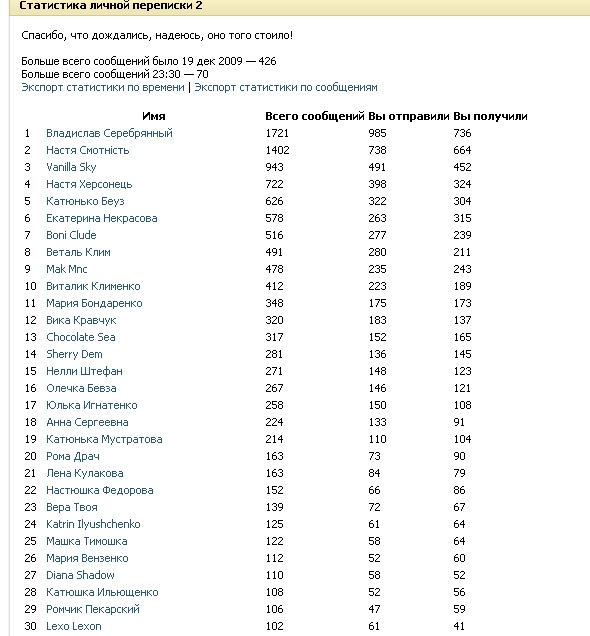Click the Статистика личной переписки 2 header
The width and height of the screenshot is (590, 636).
pyautogui.click(x=111, y=6)
